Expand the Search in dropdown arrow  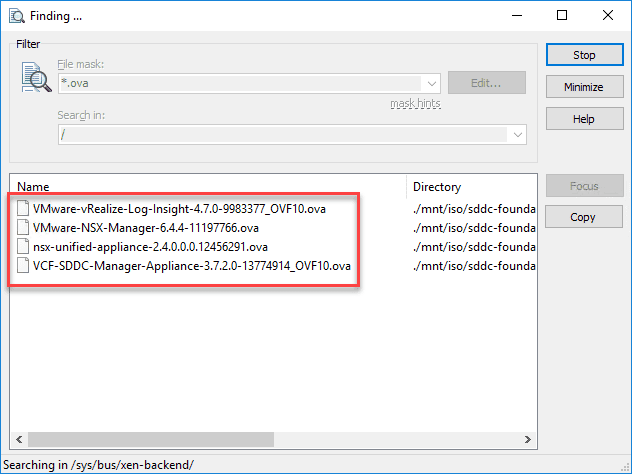click(518, 135)
